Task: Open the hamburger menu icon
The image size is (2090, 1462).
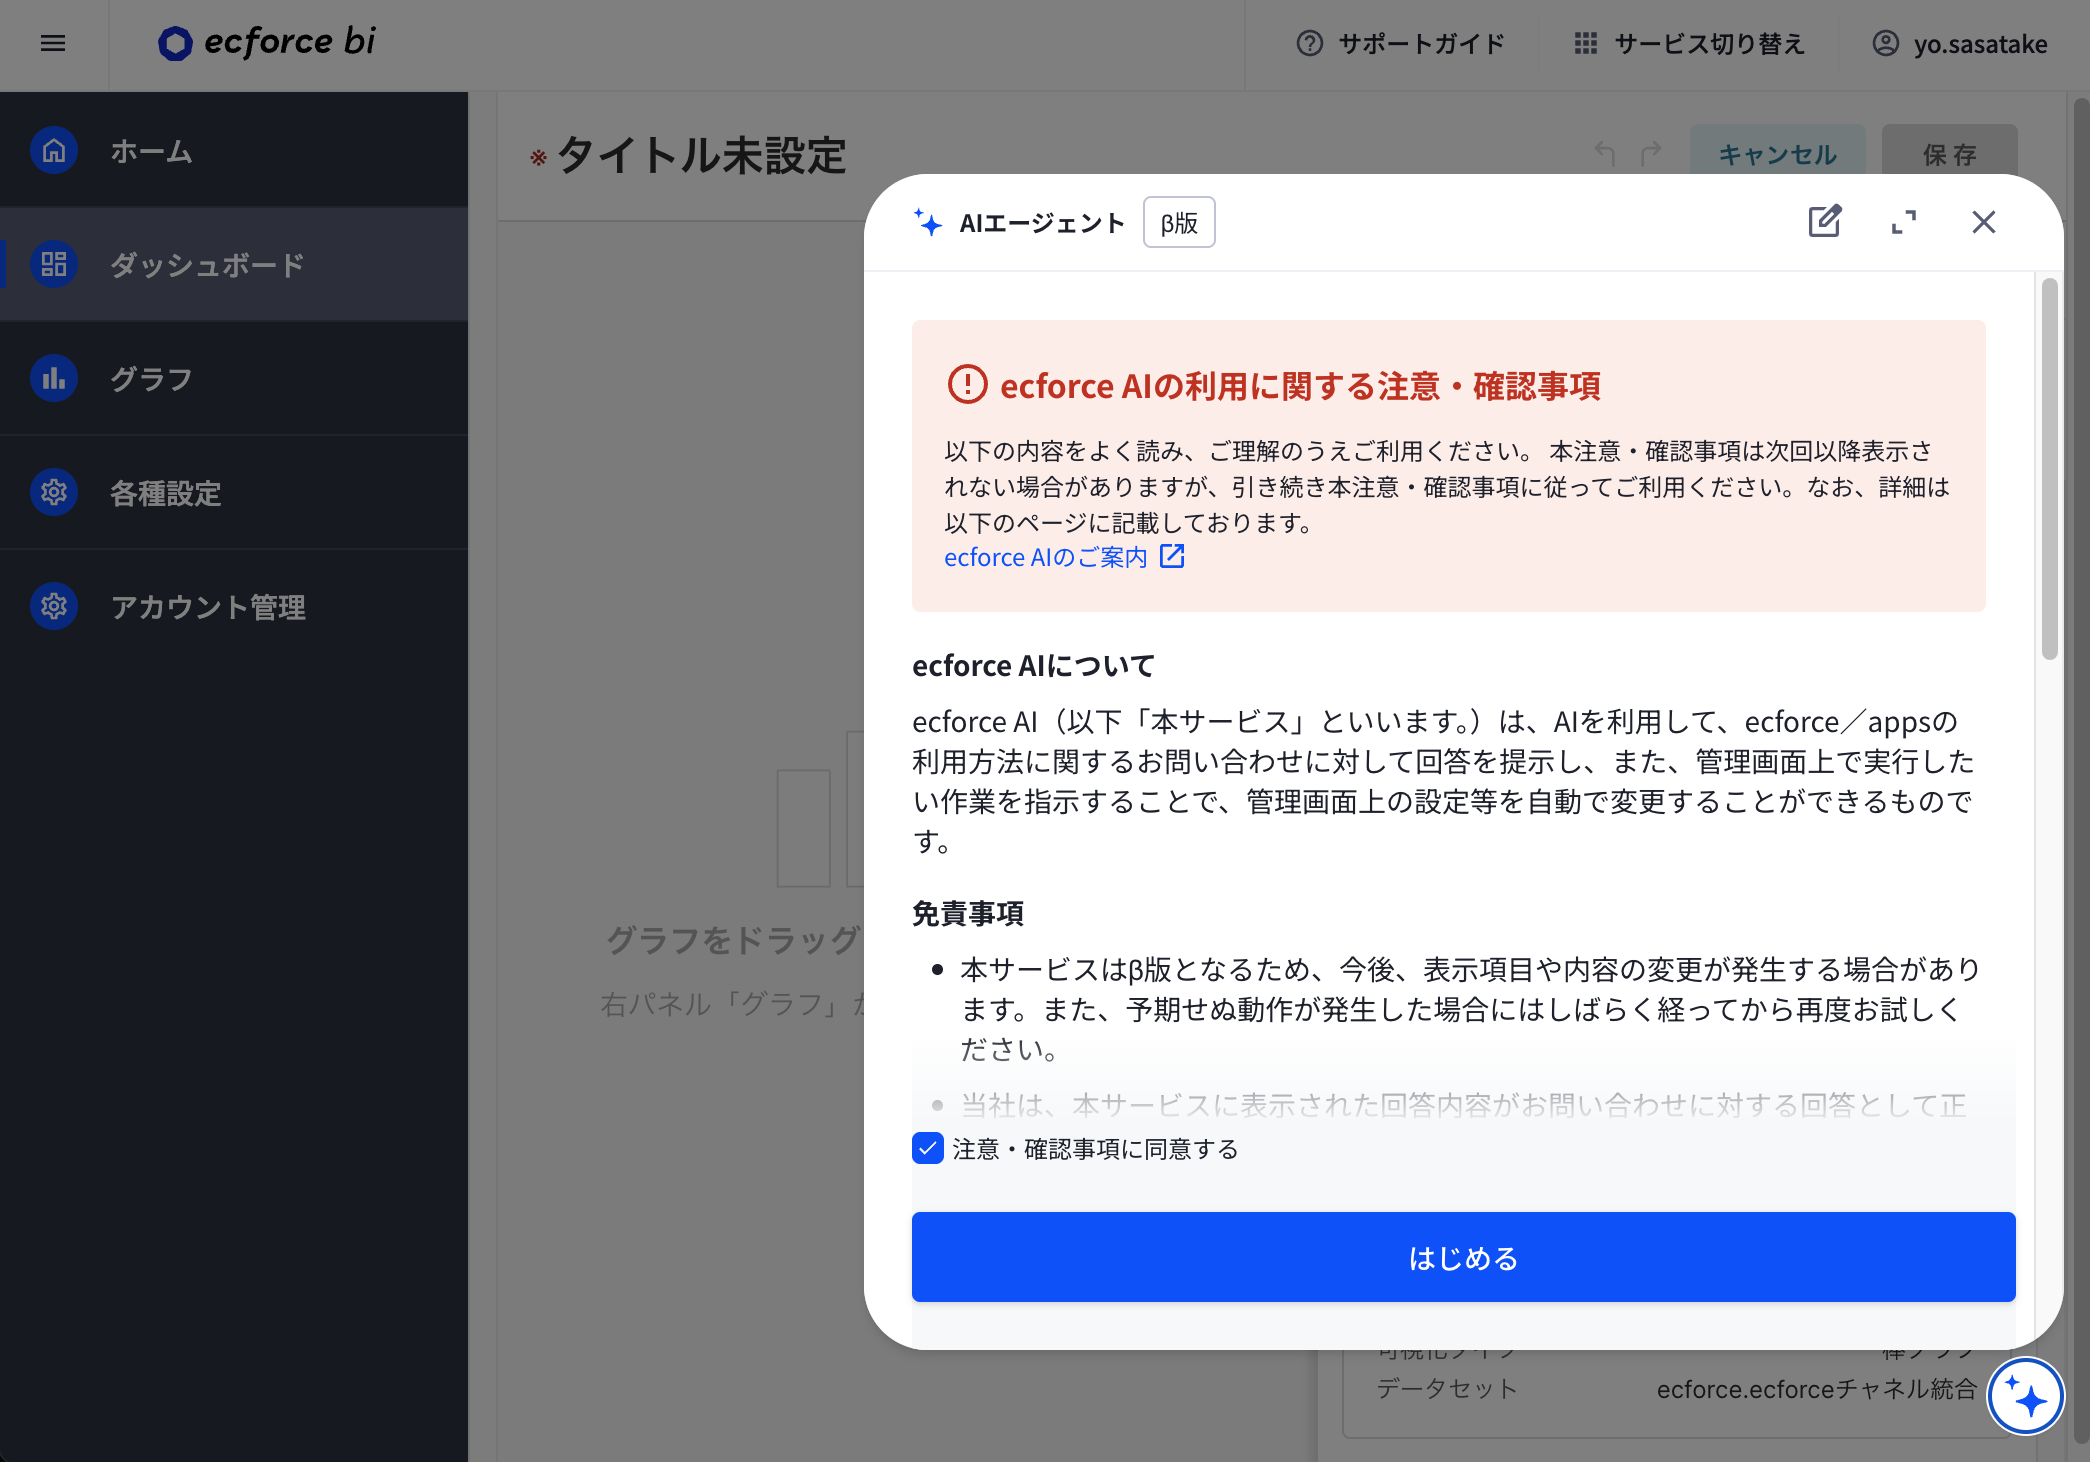Action: coord(53,43)
